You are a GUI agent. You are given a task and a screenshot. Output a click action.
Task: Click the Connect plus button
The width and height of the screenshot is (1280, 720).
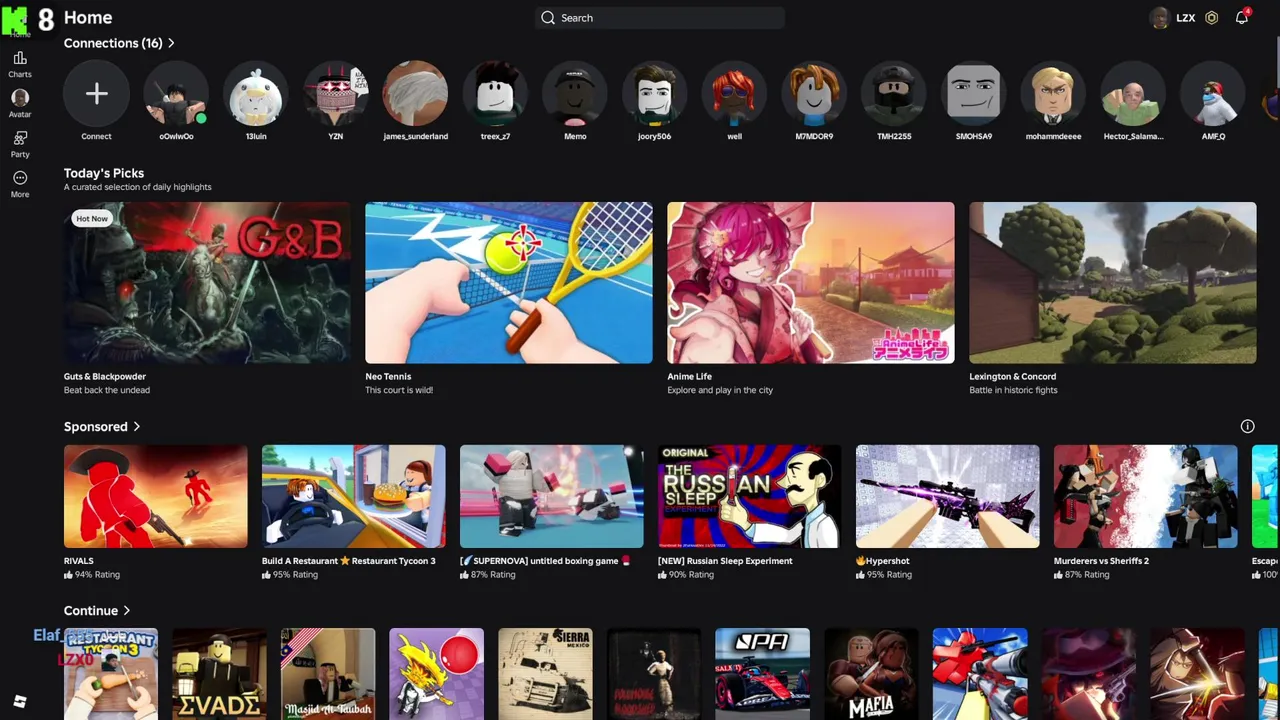point(96,94)
